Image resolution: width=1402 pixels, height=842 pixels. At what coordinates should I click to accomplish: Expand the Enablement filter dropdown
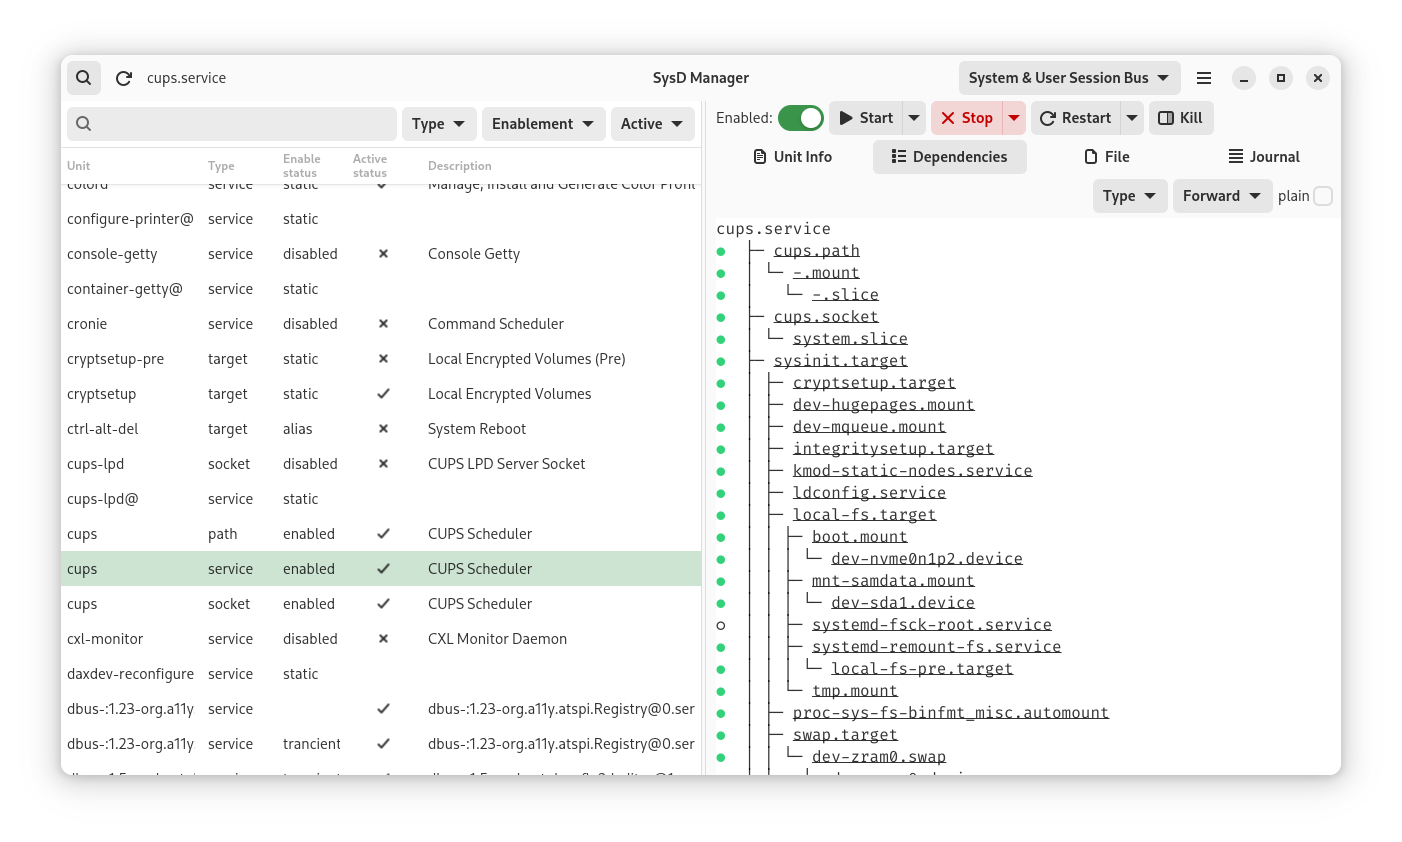(x=544, y=124)
